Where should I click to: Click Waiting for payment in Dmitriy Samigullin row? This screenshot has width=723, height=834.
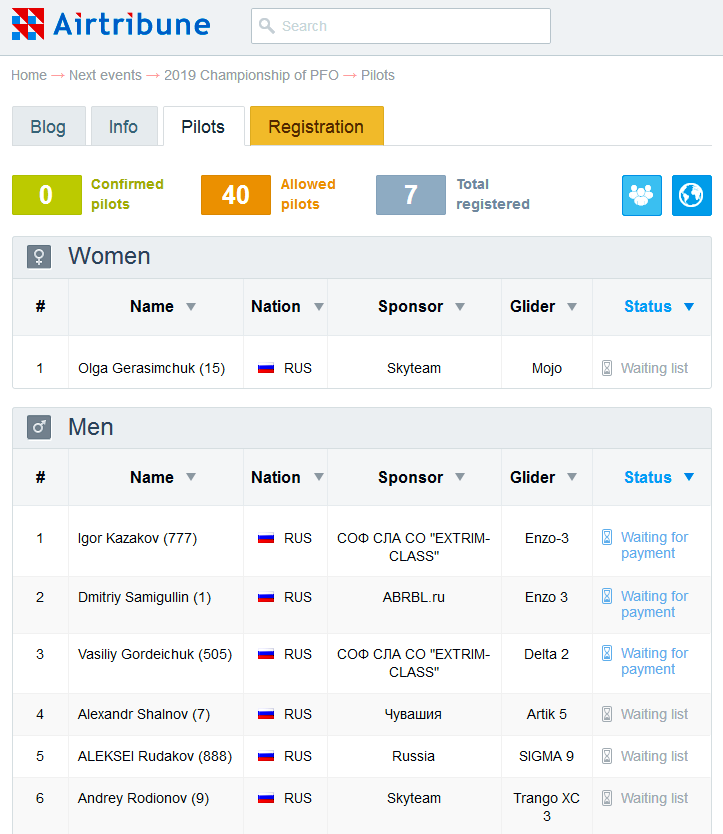(654, 604)
